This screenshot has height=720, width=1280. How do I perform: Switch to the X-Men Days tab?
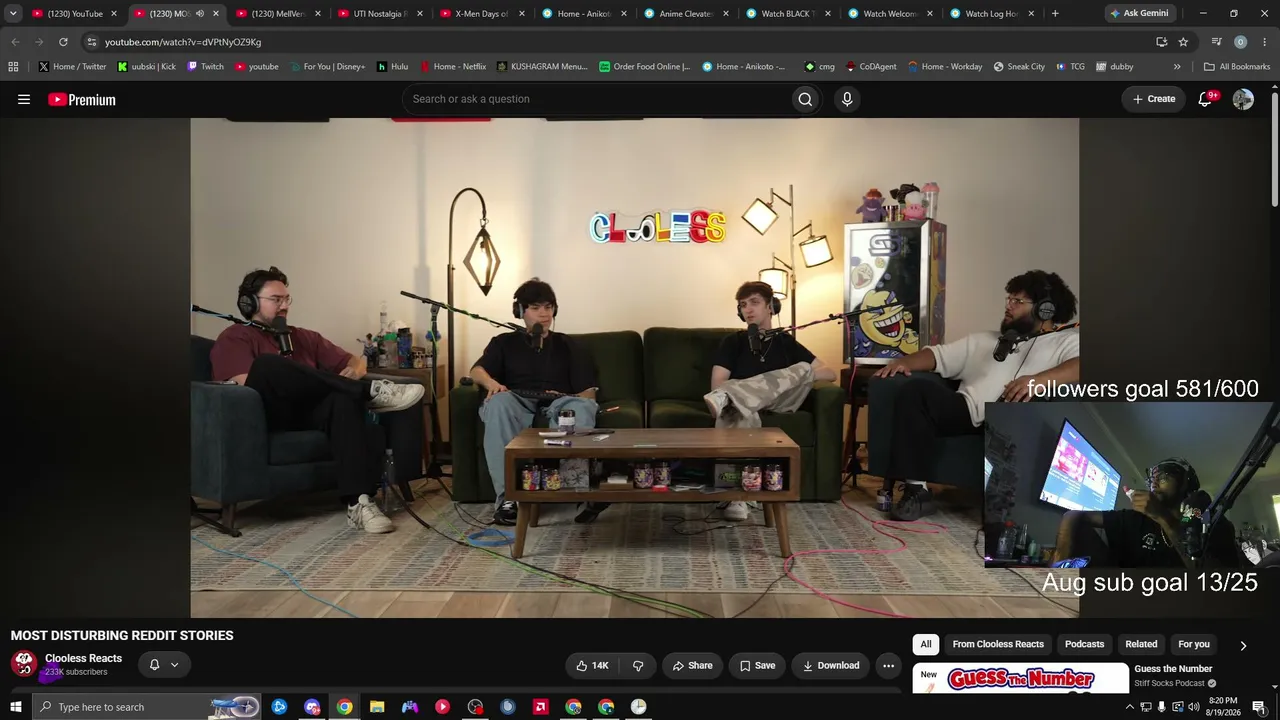click(481, 14)
